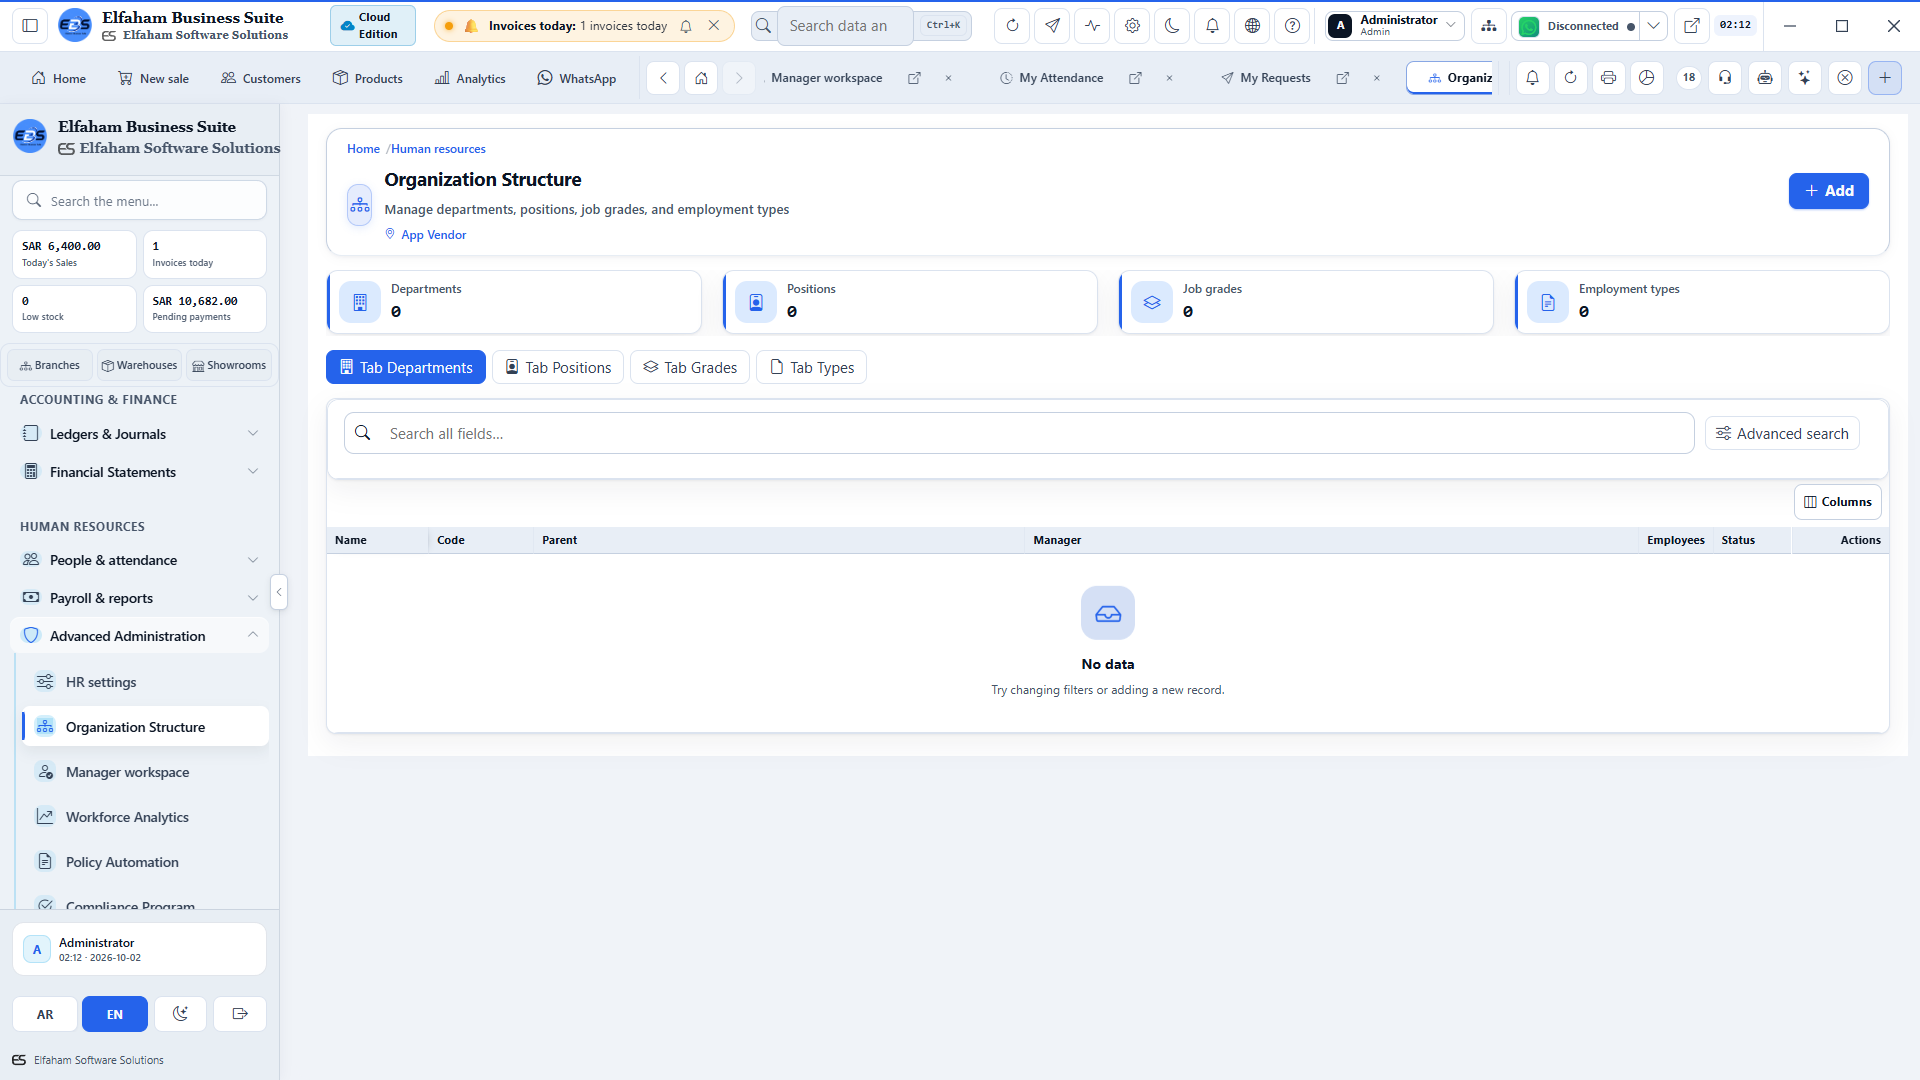1920x1080 pixels.
Task: Open the pie chart icon in toolbar
Action: point(1646,78)
